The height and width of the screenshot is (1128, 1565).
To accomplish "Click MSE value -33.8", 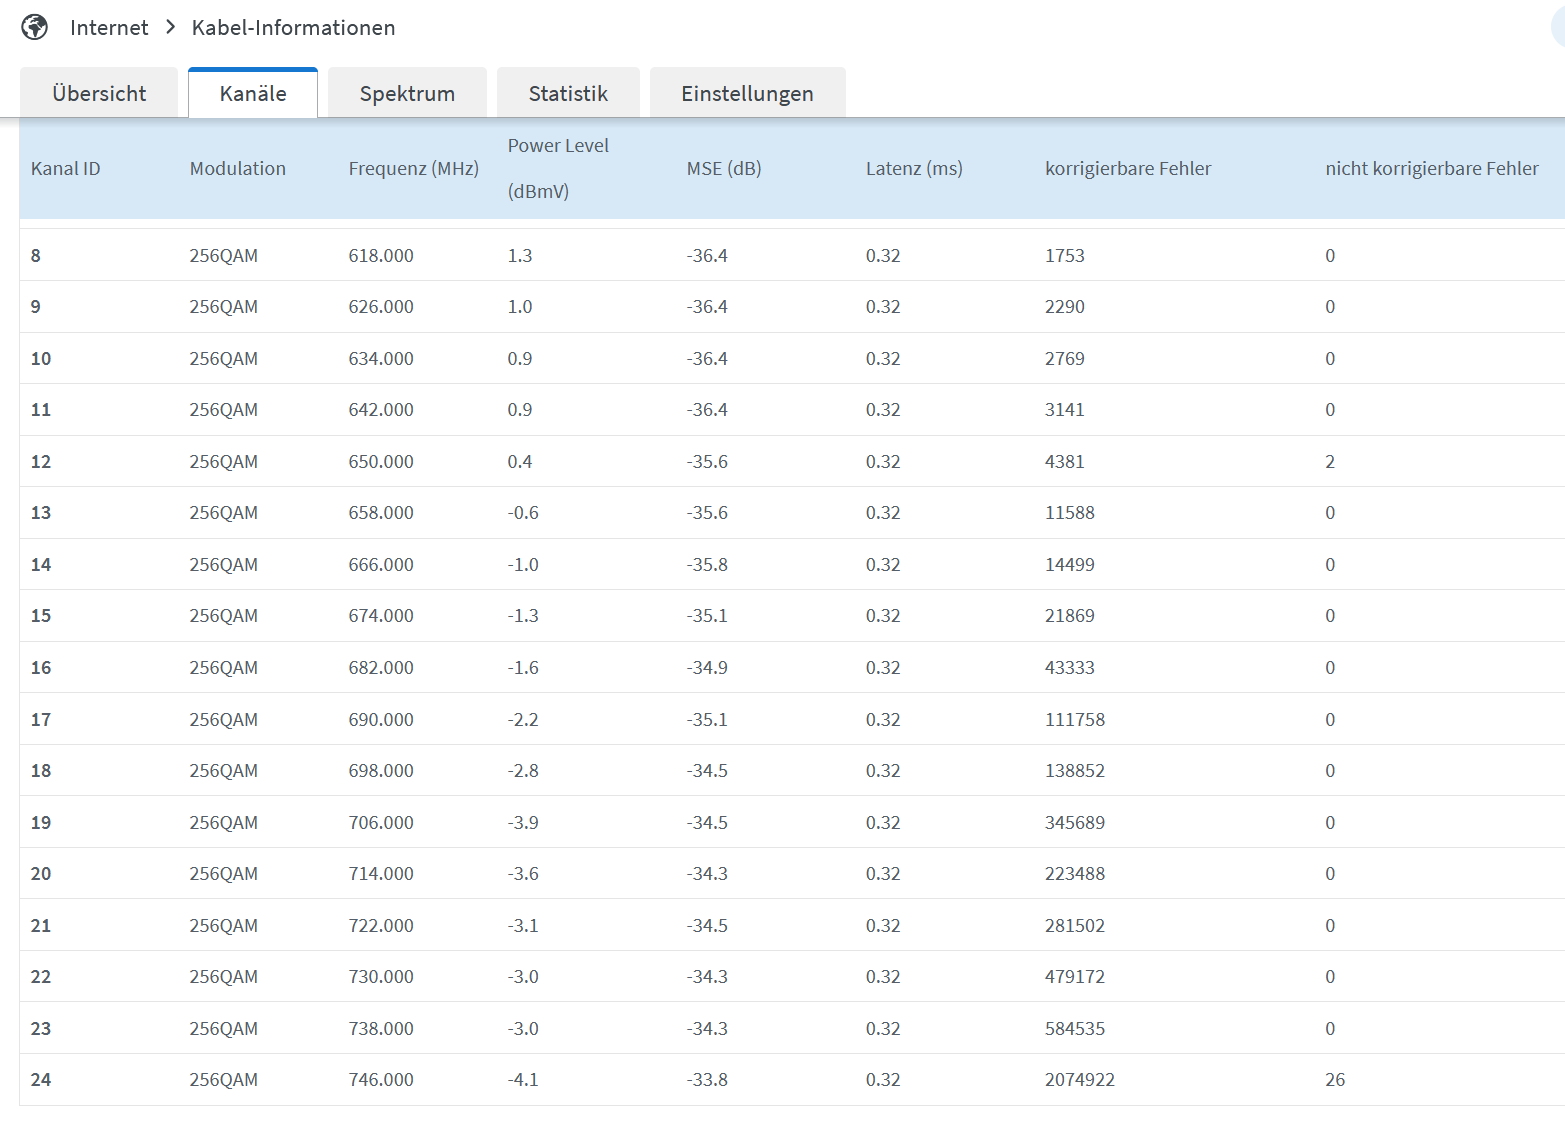I will 707,1080.
